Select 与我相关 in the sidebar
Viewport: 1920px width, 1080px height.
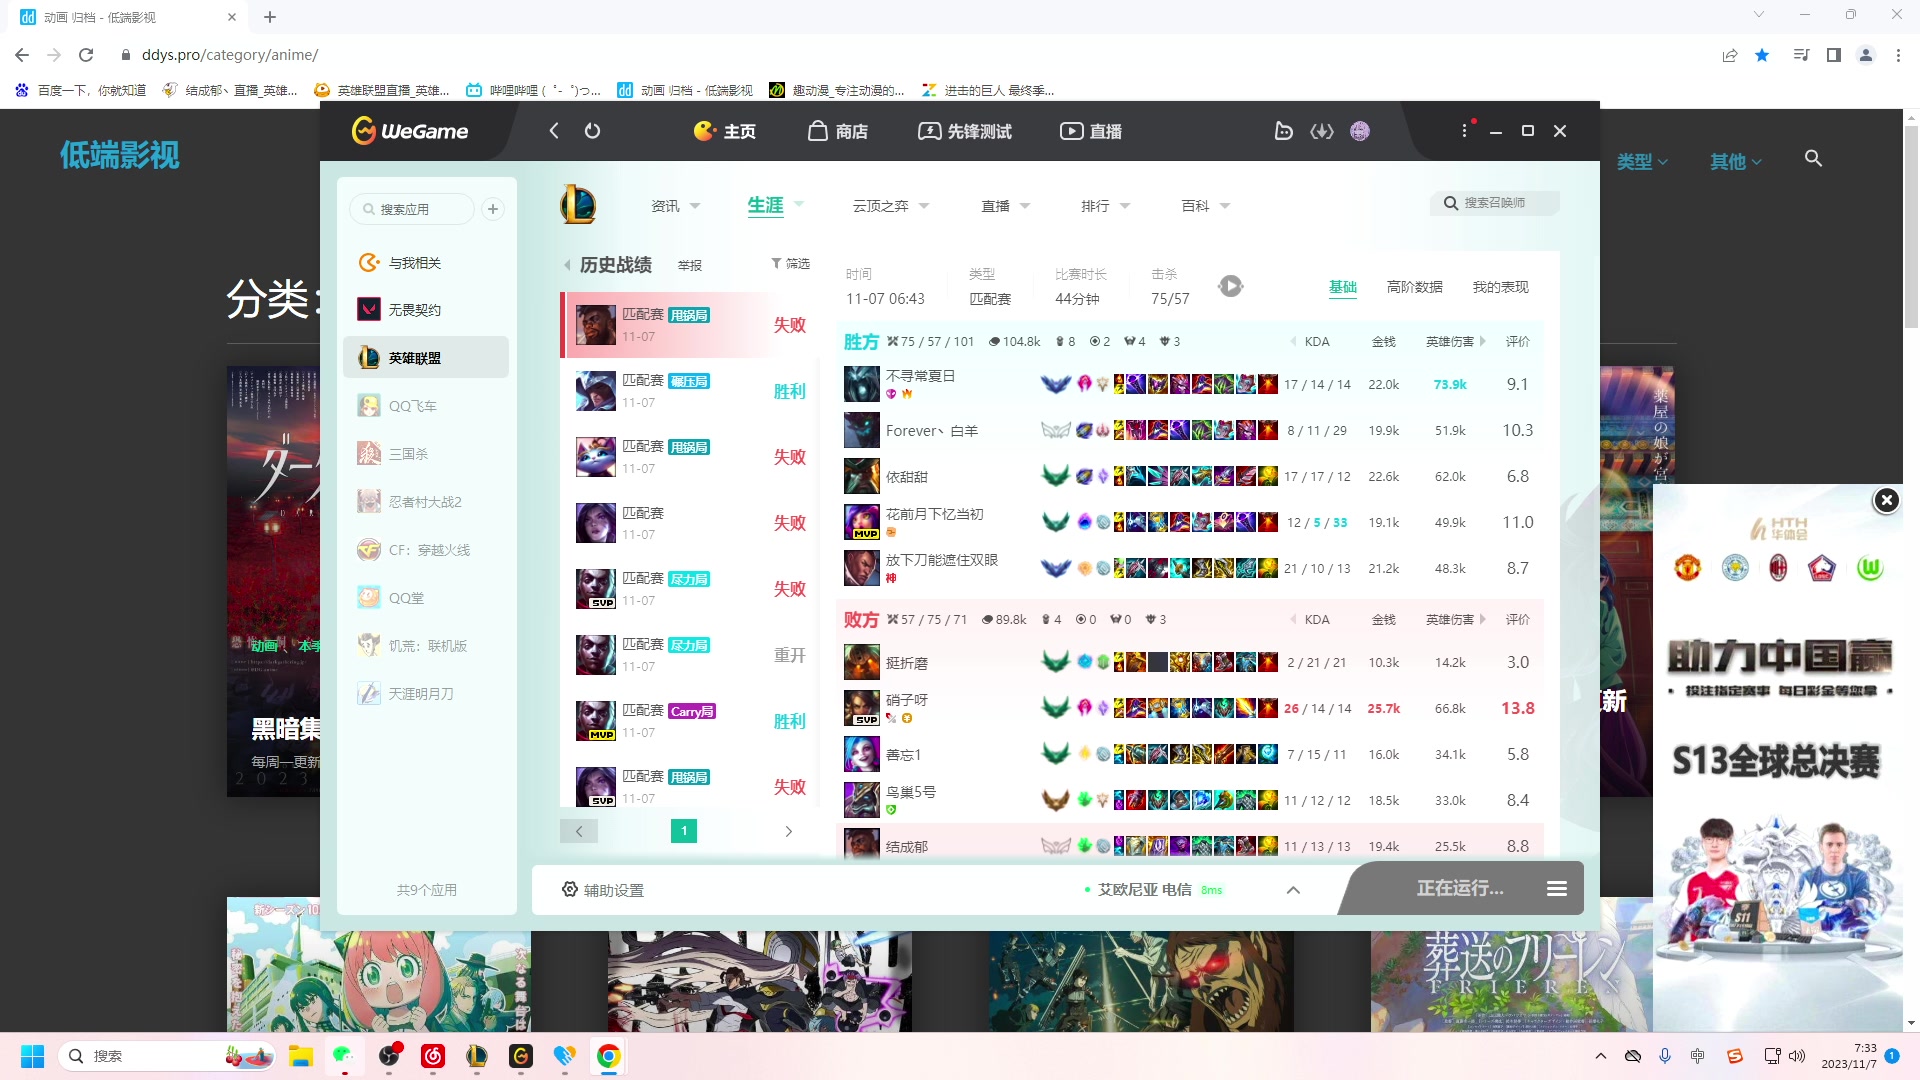coord(426,263)
